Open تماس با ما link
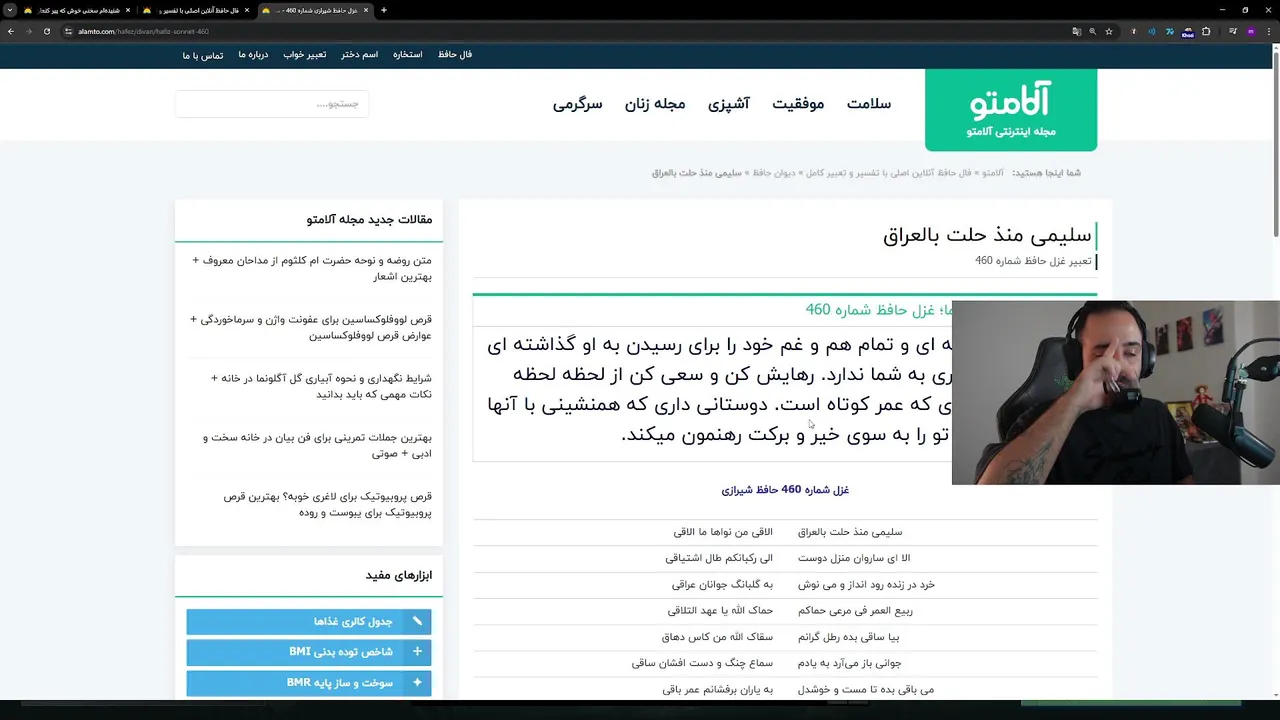This screenshot has width=1280, height=720. point(203,55)
